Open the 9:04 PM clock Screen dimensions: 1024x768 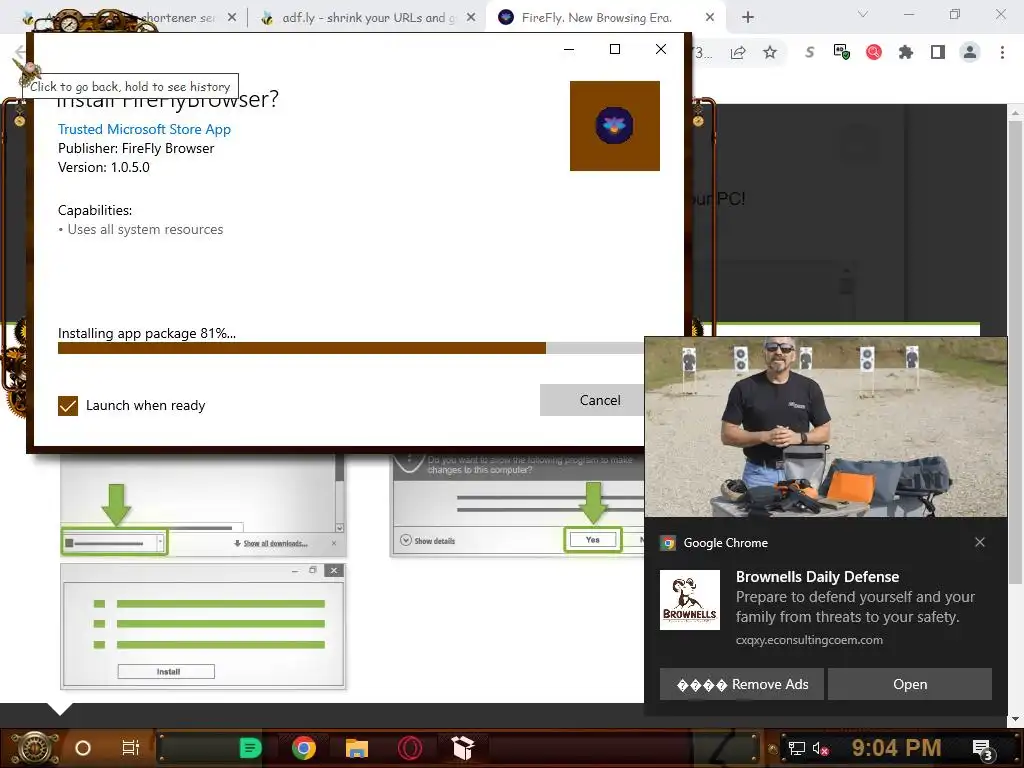coord(896,748)
